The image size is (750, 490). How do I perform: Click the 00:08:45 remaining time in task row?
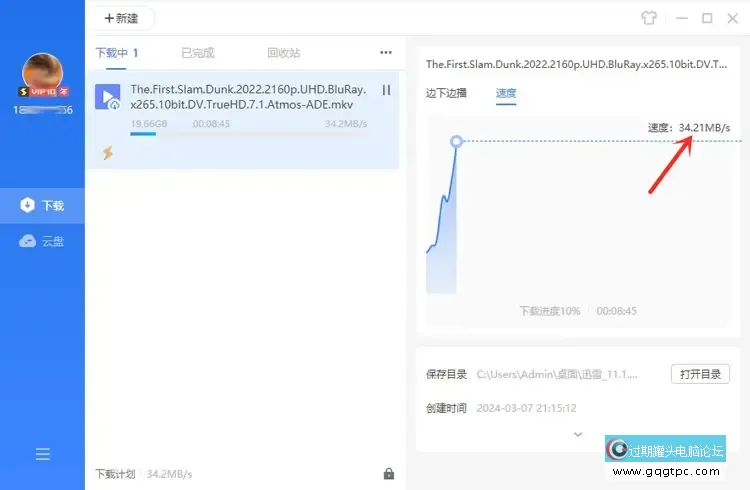pos(211,124)
